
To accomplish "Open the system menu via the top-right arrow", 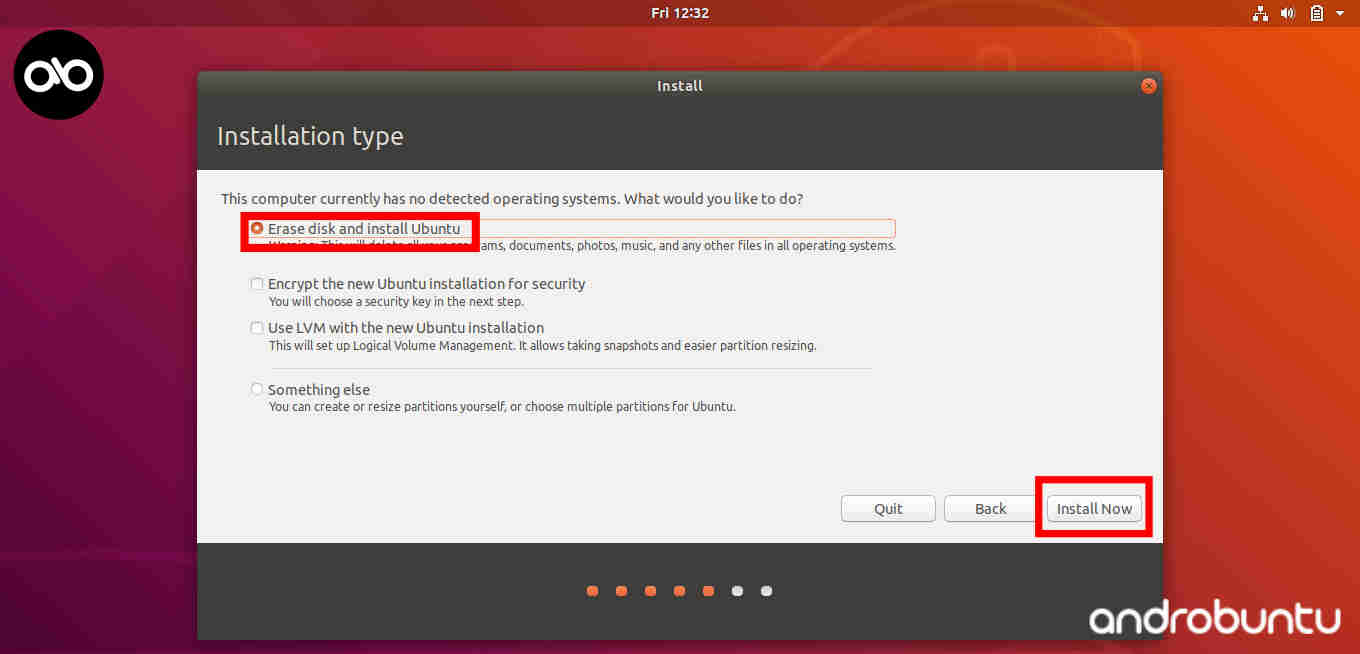I will pos(1340,13).
